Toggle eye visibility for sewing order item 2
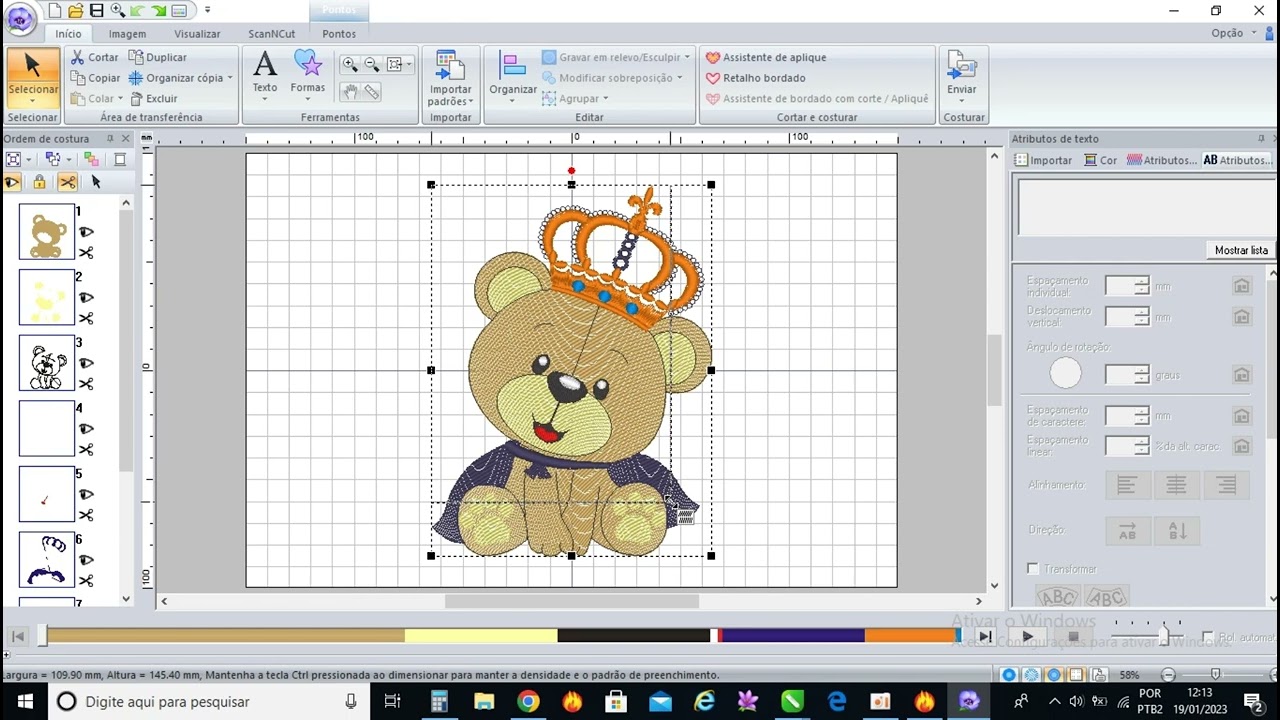Viewport: 1280px width, 720px height. point(86,298)
